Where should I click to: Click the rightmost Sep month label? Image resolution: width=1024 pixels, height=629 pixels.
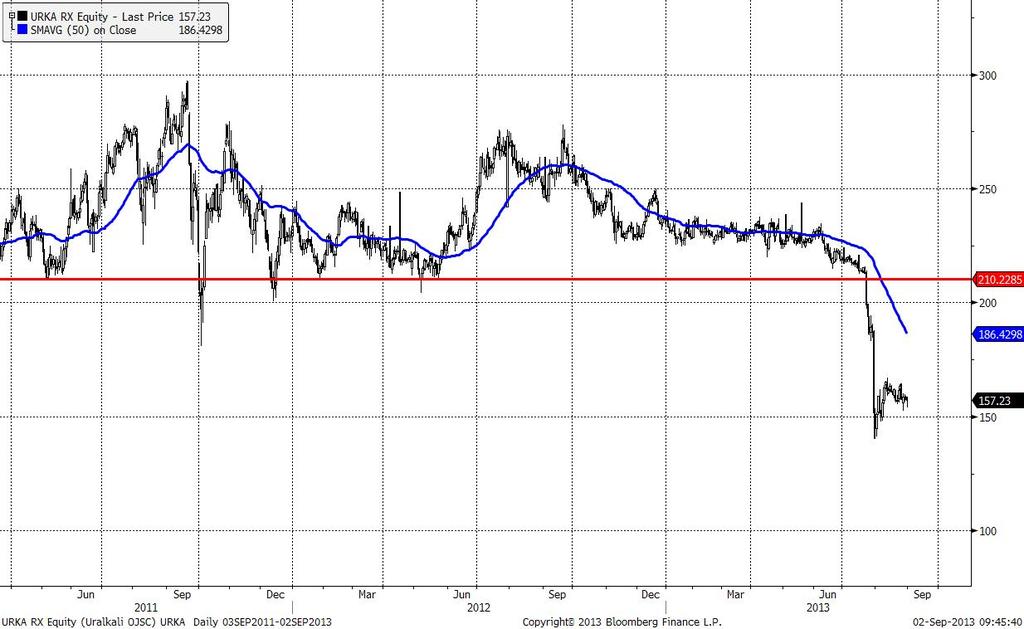tap(922, 594)
